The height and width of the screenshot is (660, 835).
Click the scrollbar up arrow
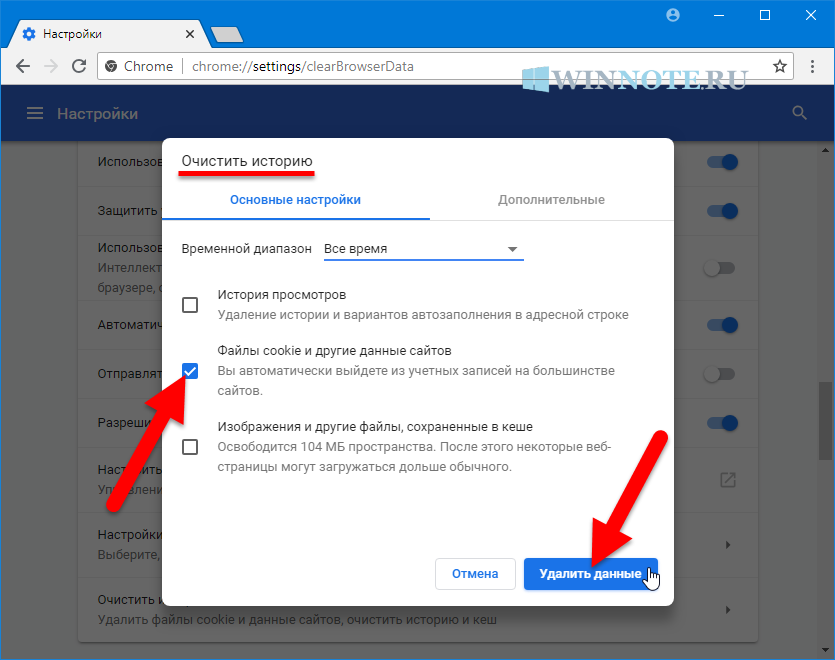825,151
